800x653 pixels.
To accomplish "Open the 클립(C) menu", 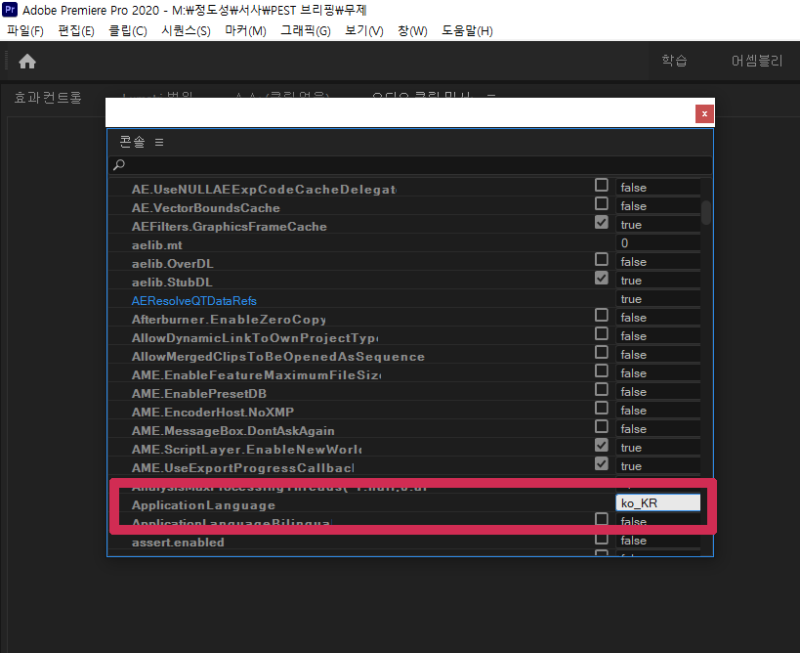I will tap(128, 31).
